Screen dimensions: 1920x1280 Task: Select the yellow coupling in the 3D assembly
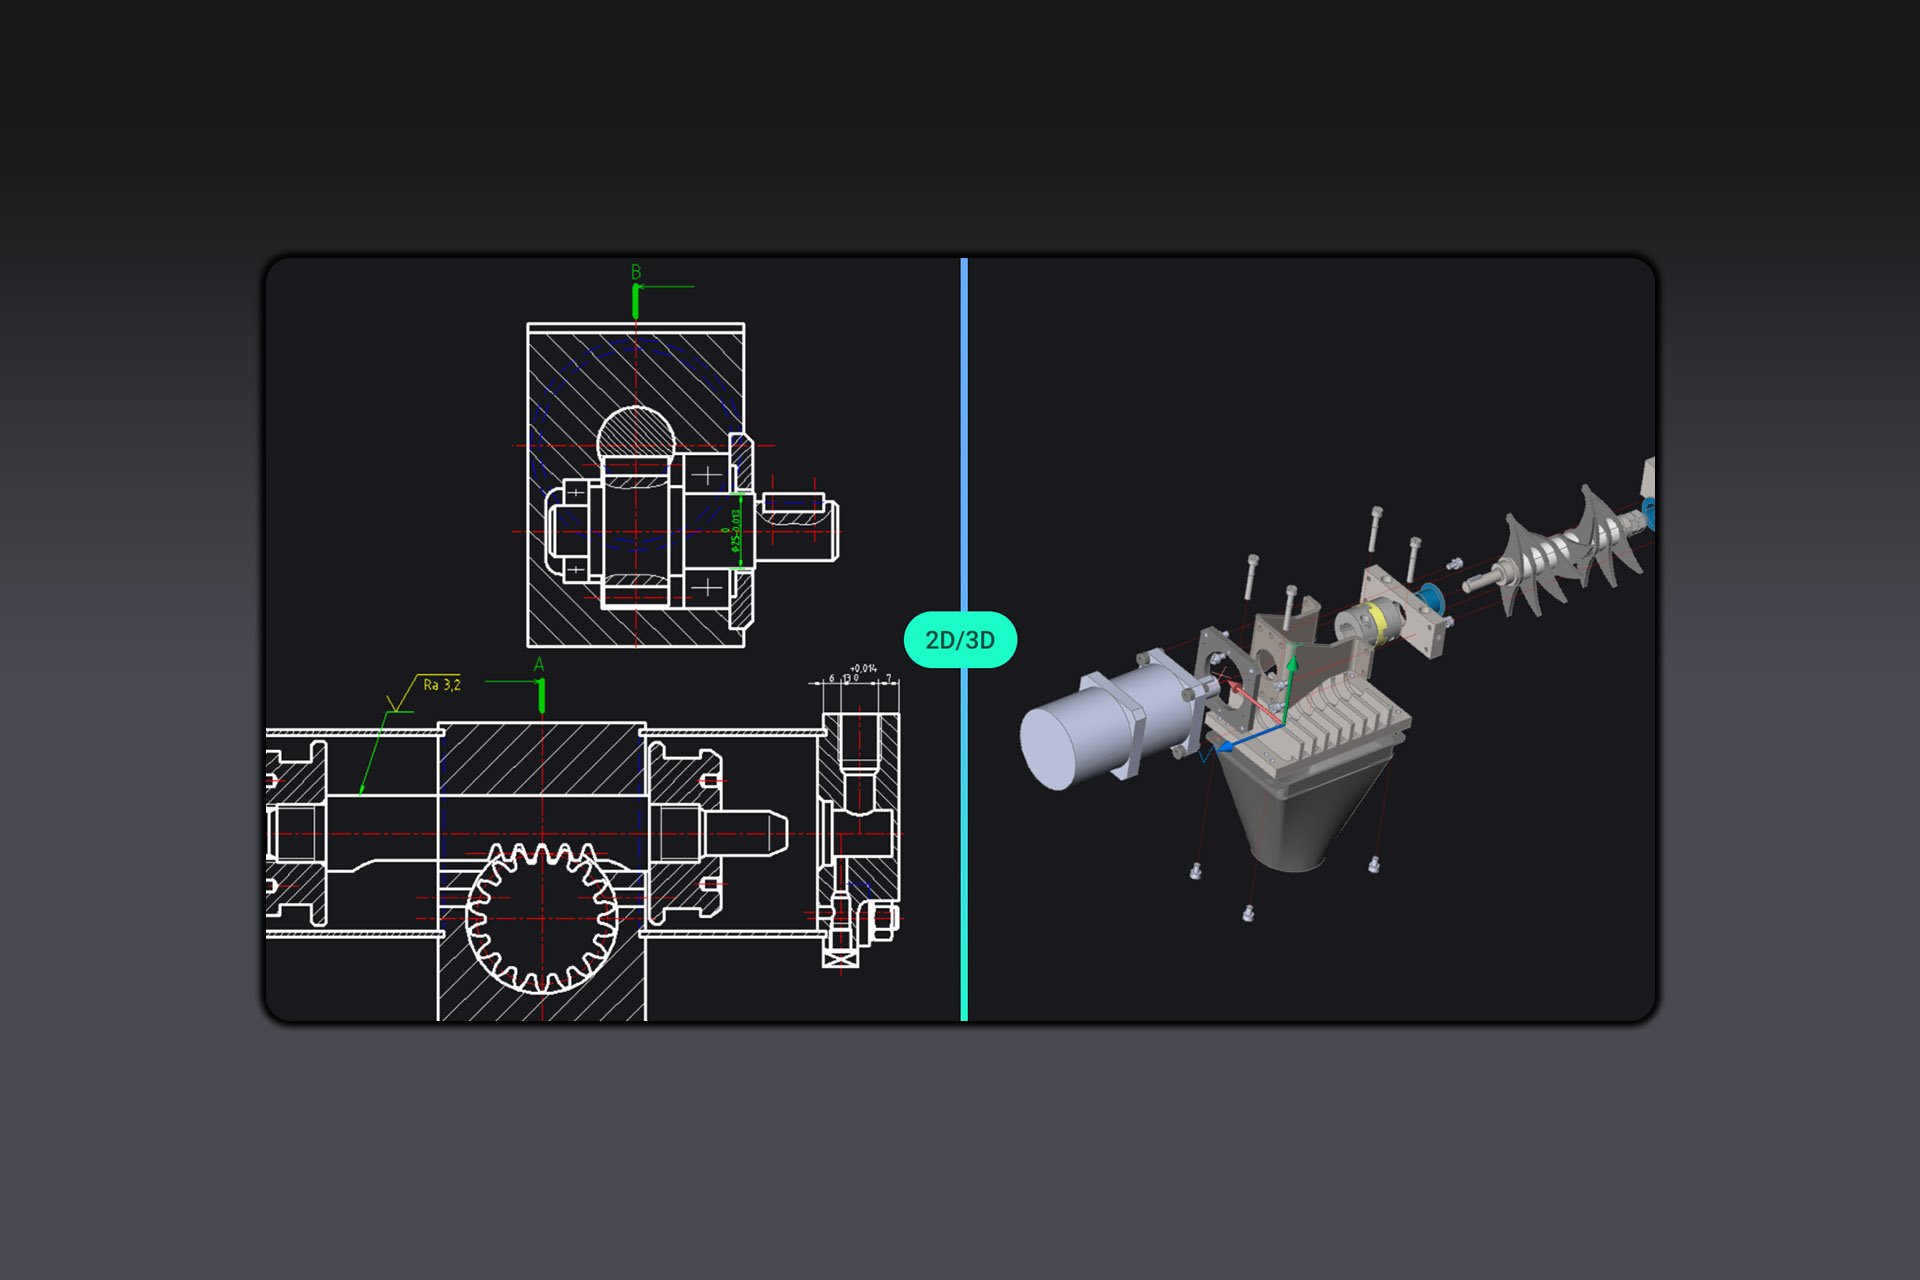[1379, 623]
